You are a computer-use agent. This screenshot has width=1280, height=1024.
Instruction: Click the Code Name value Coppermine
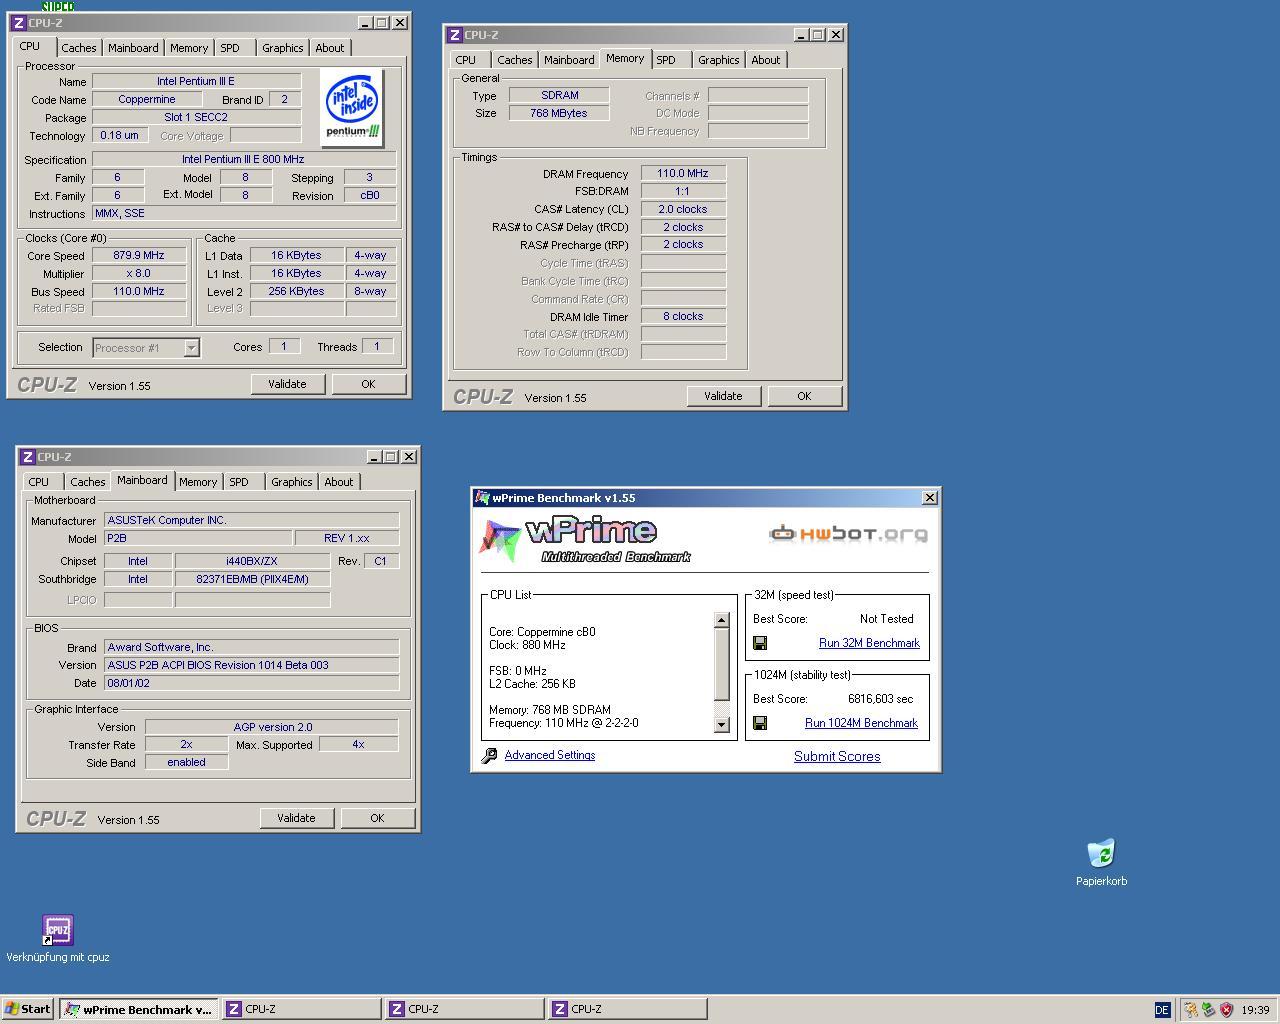point(147,99)
